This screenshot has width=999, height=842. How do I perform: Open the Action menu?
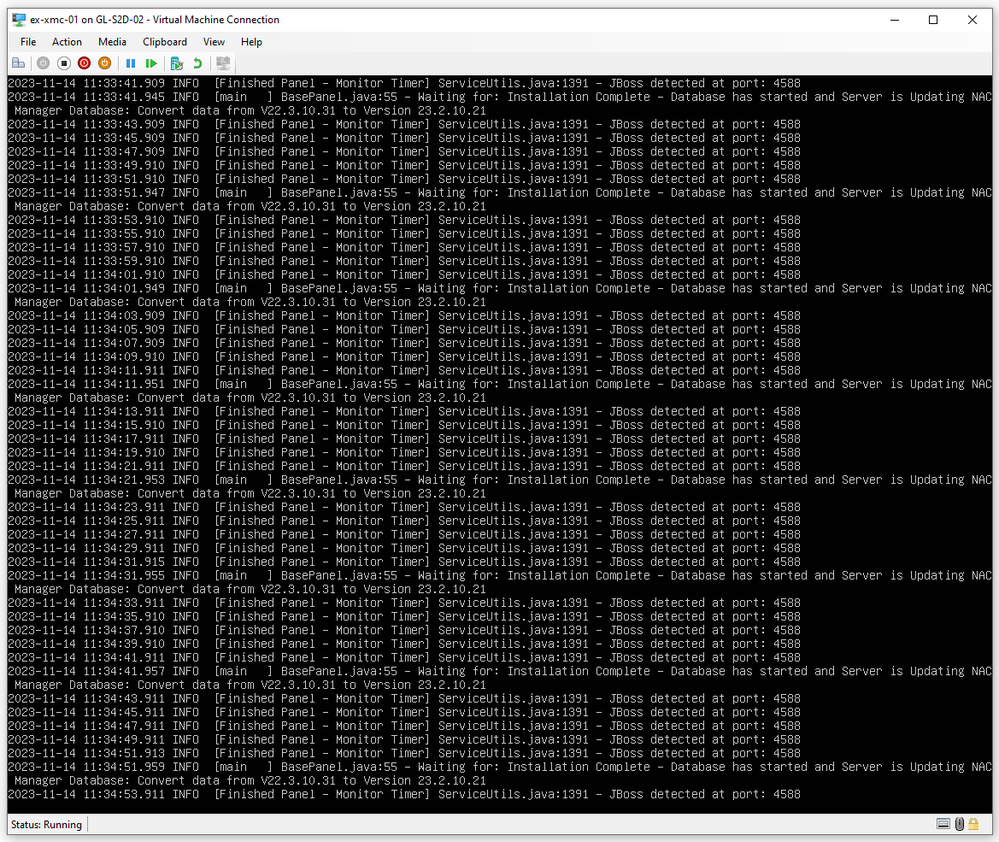pos(67,42)
